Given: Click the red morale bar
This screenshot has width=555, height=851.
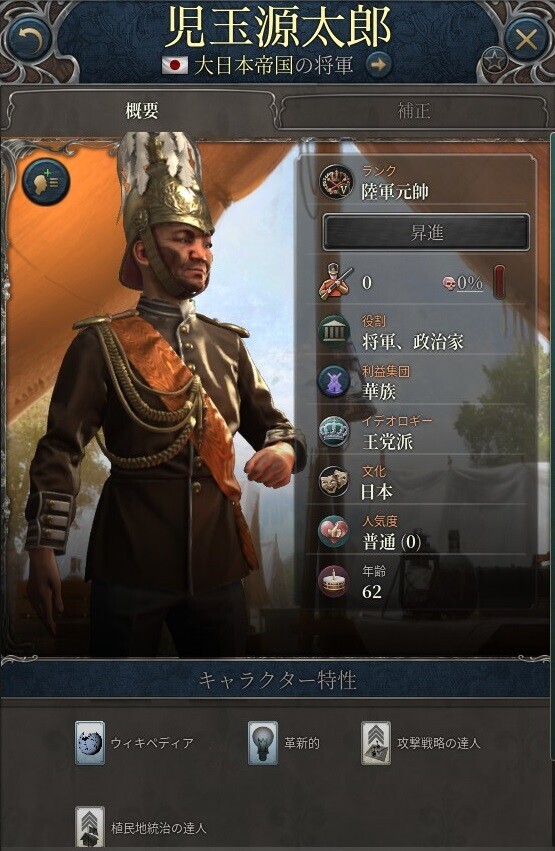Looking at the screenshot, I should click(x=499, y=282).
